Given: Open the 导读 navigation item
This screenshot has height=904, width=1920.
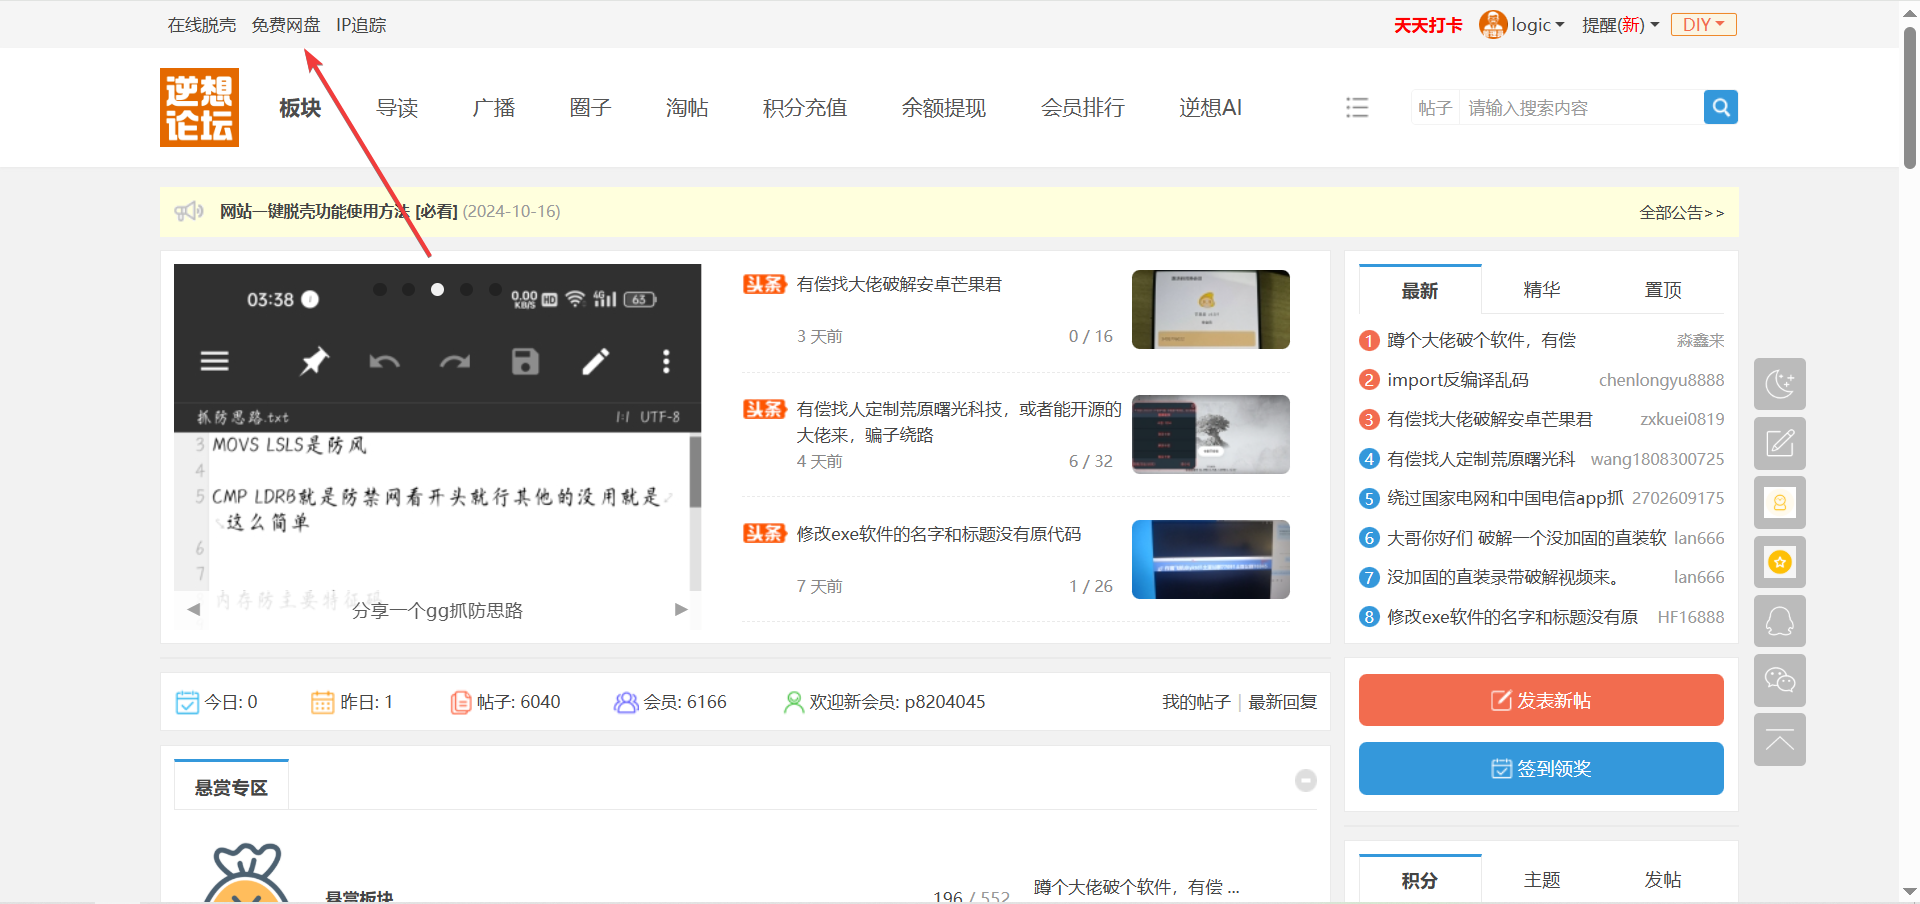Looking at the screenshot, I should 397,108.
